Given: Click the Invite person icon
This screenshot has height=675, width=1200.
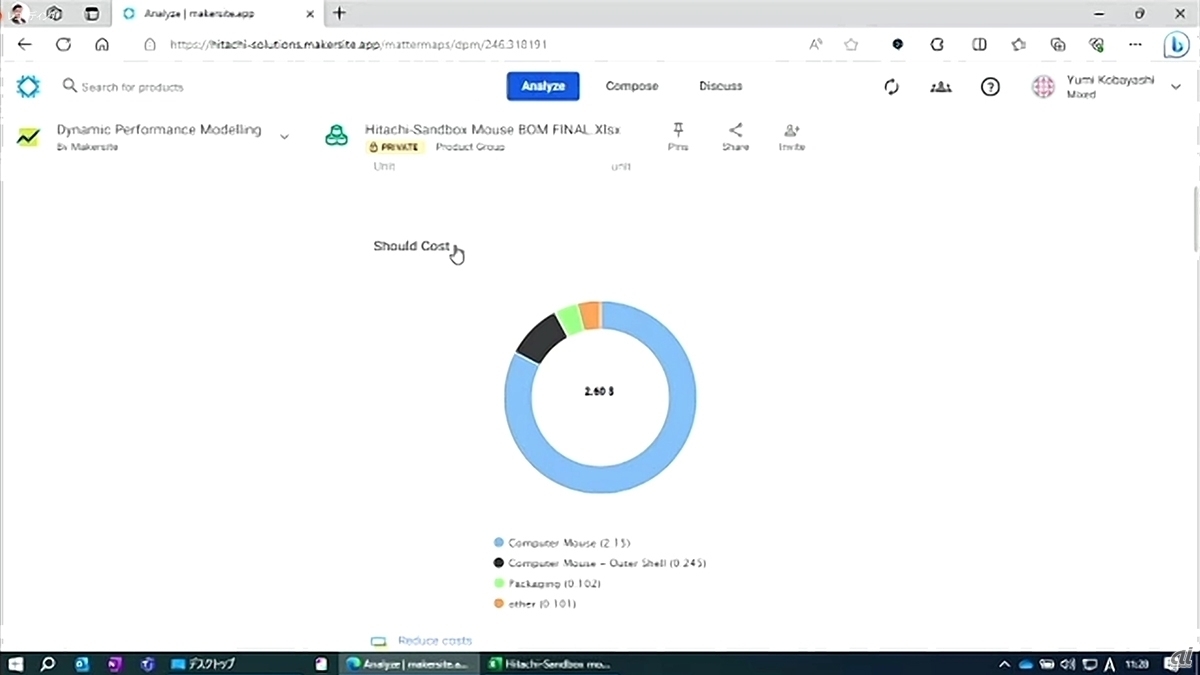Looking at the screenshot, I should (791, 131).
